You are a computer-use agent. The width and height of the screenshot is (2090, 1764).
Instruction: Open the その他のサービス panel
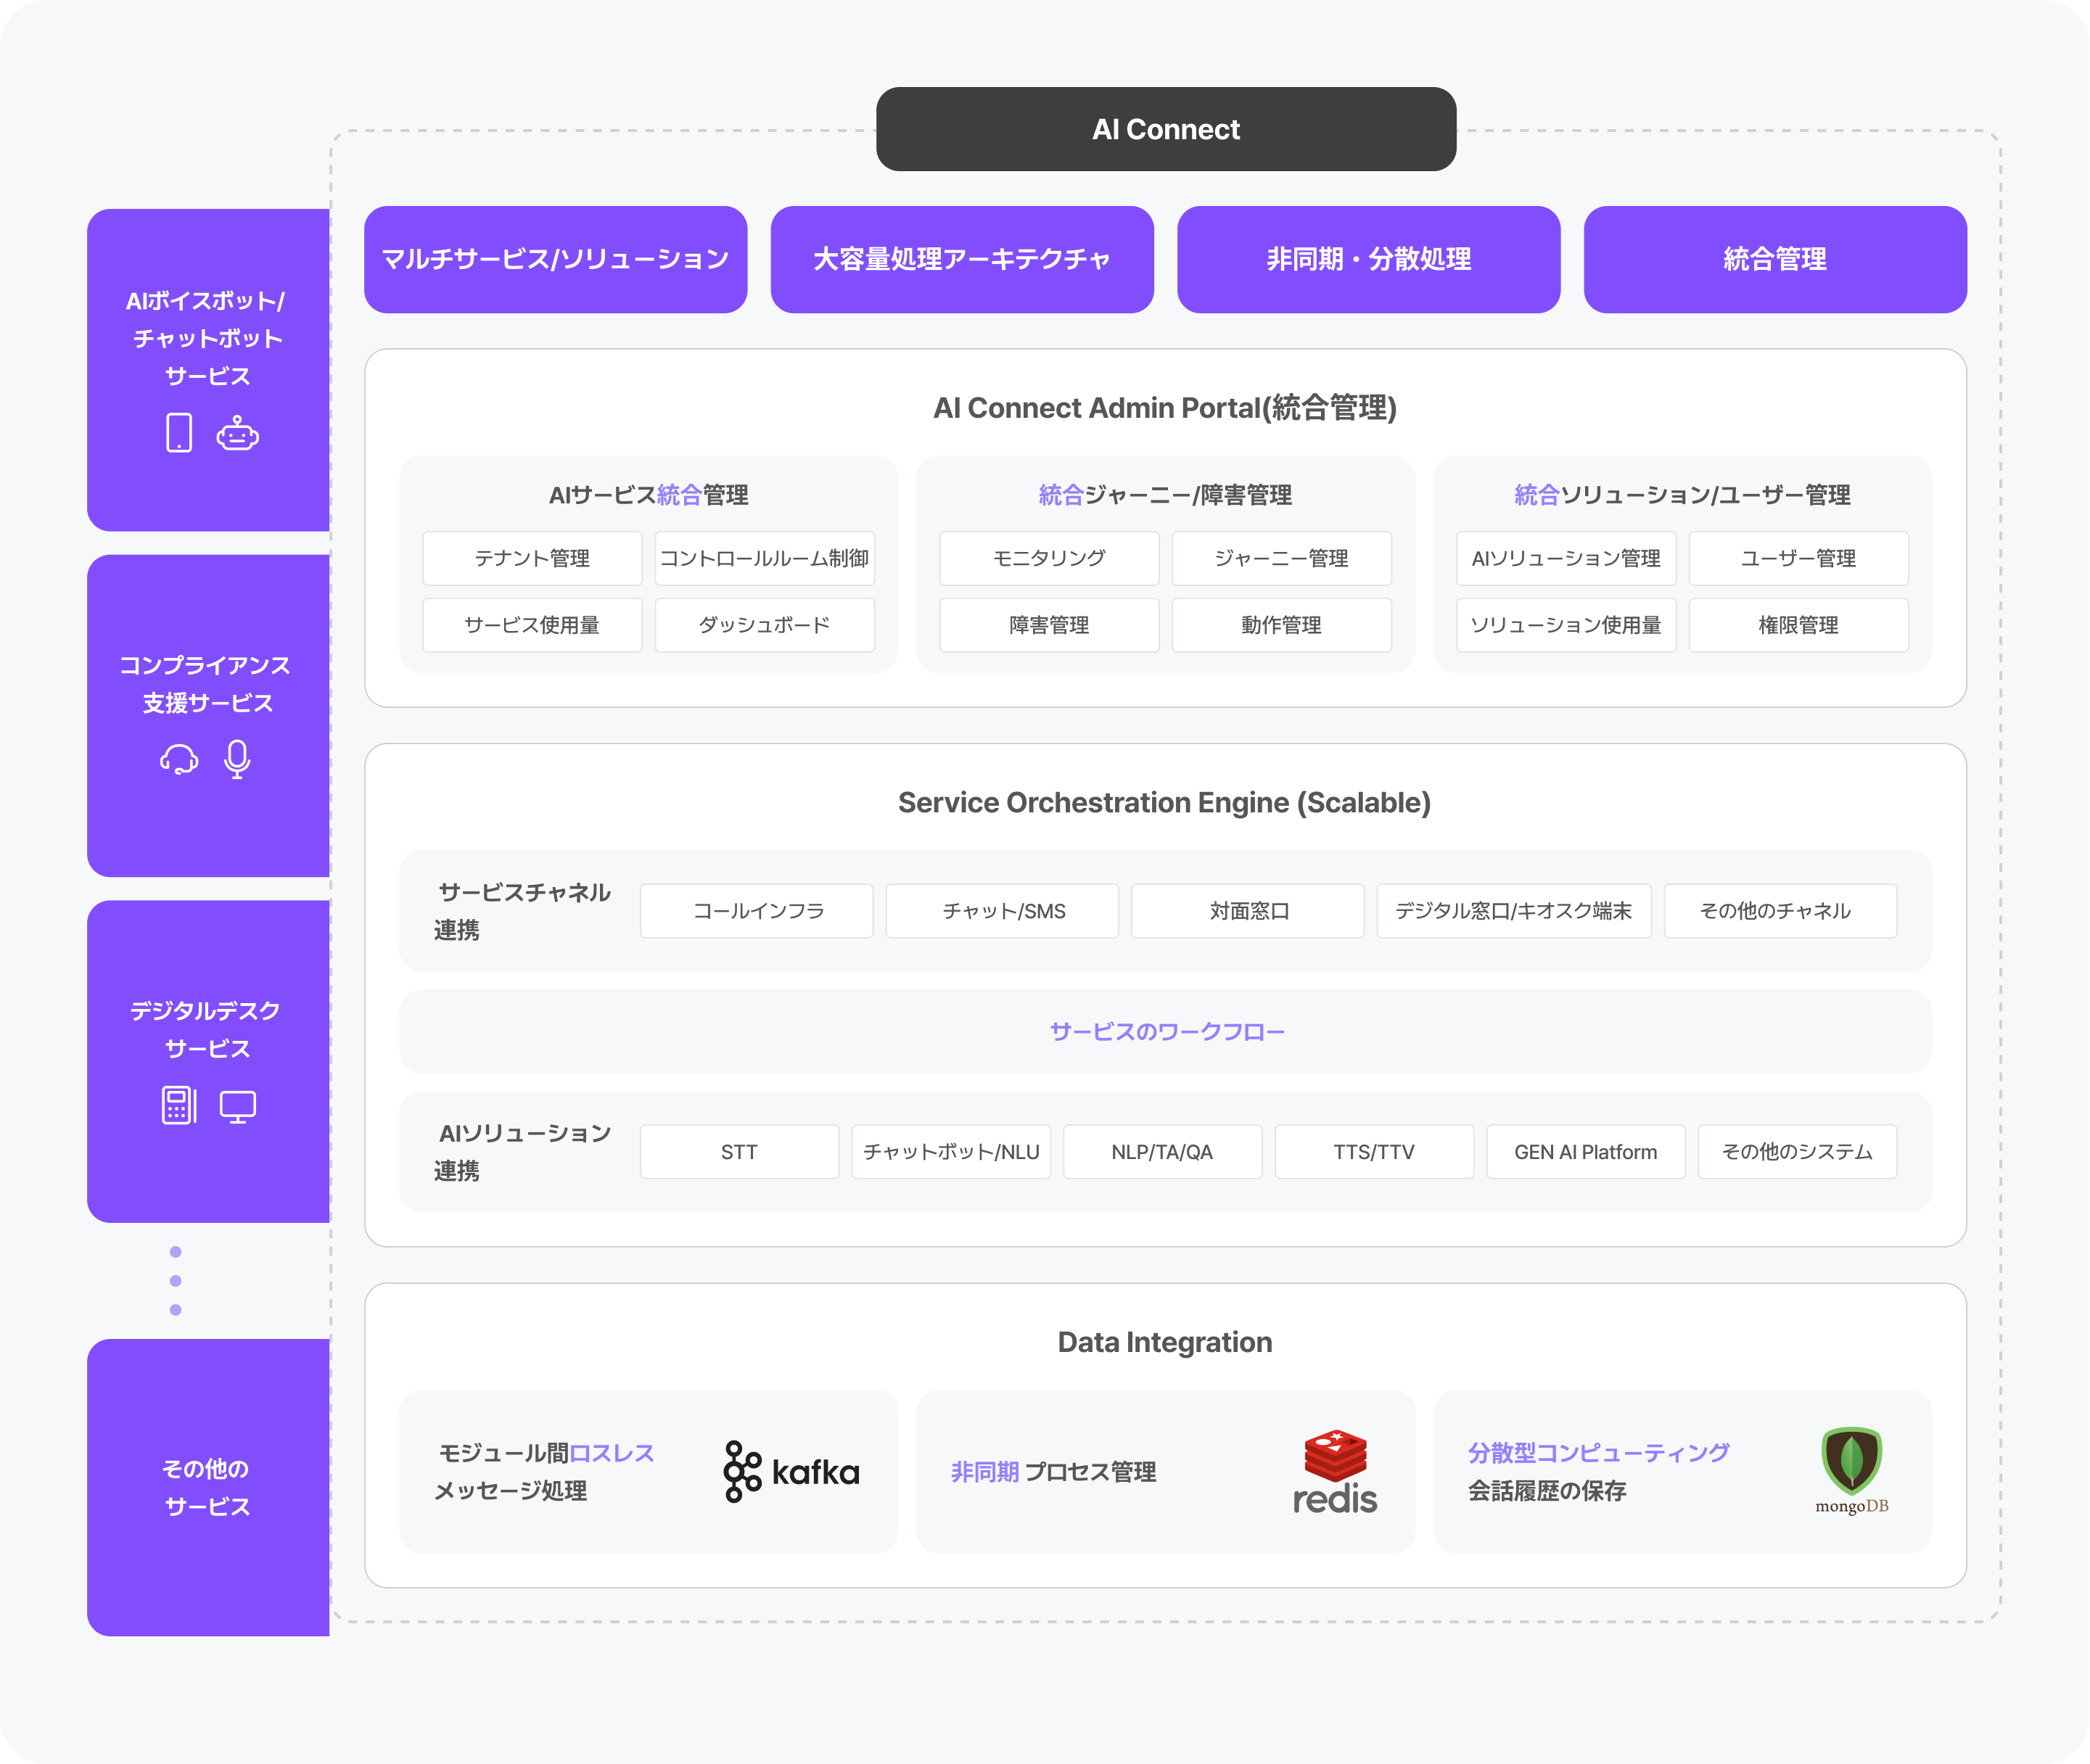[x=208, y=1487]
